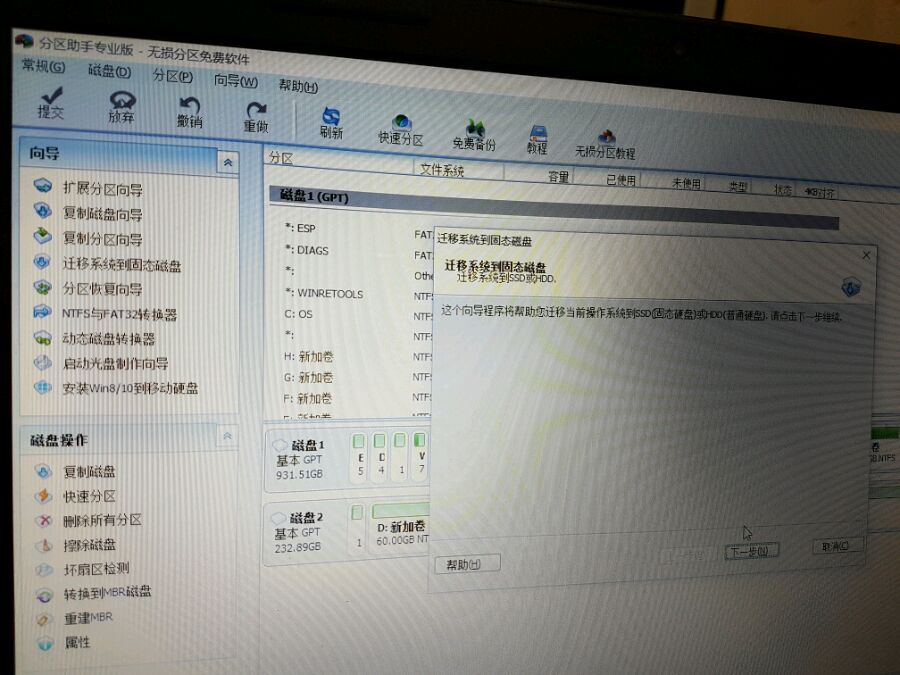The height and width of the screenshot is (675, 900).
Task: Open NTFS与FAT32转换器
Action: point(105,313)
